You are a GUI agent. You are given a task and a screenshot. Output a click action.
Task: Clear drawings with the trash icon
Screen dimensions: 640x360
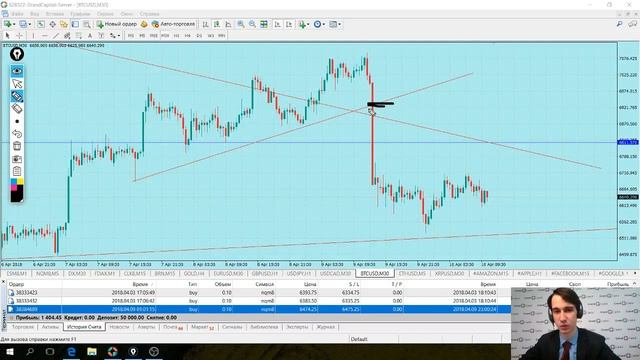coord(17,146)
